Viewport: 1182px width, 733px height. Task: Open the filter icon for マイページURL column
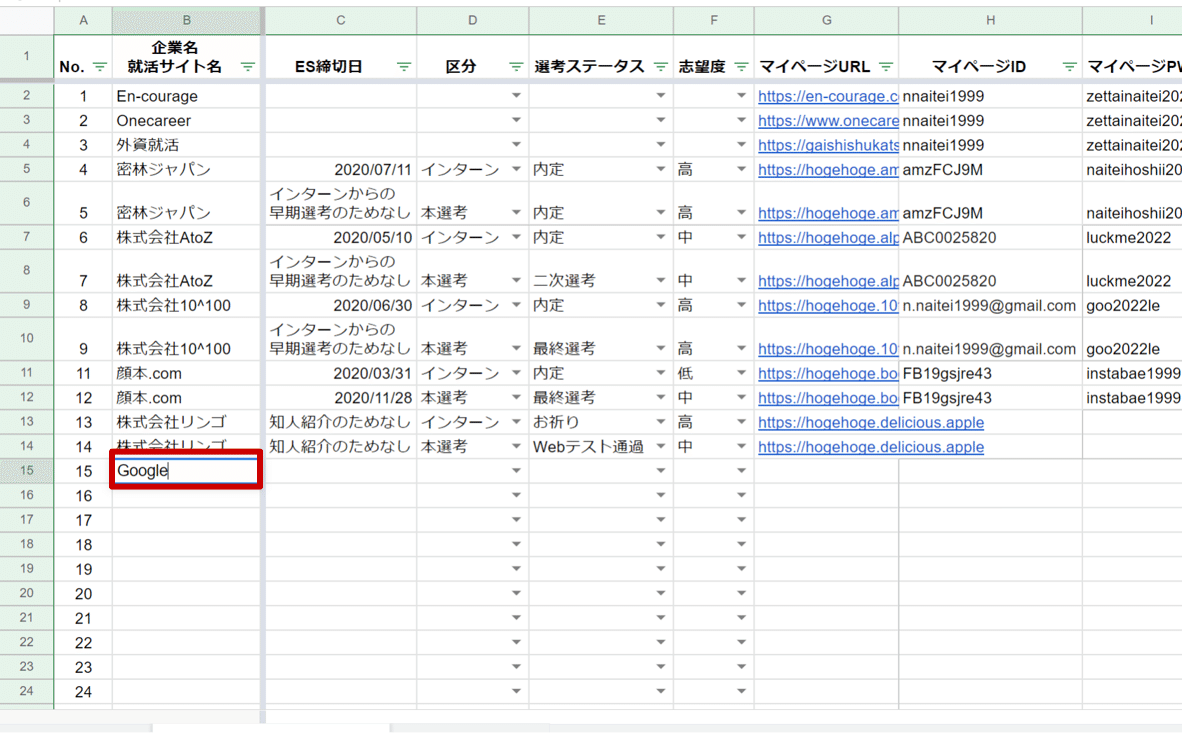(886, 67)
